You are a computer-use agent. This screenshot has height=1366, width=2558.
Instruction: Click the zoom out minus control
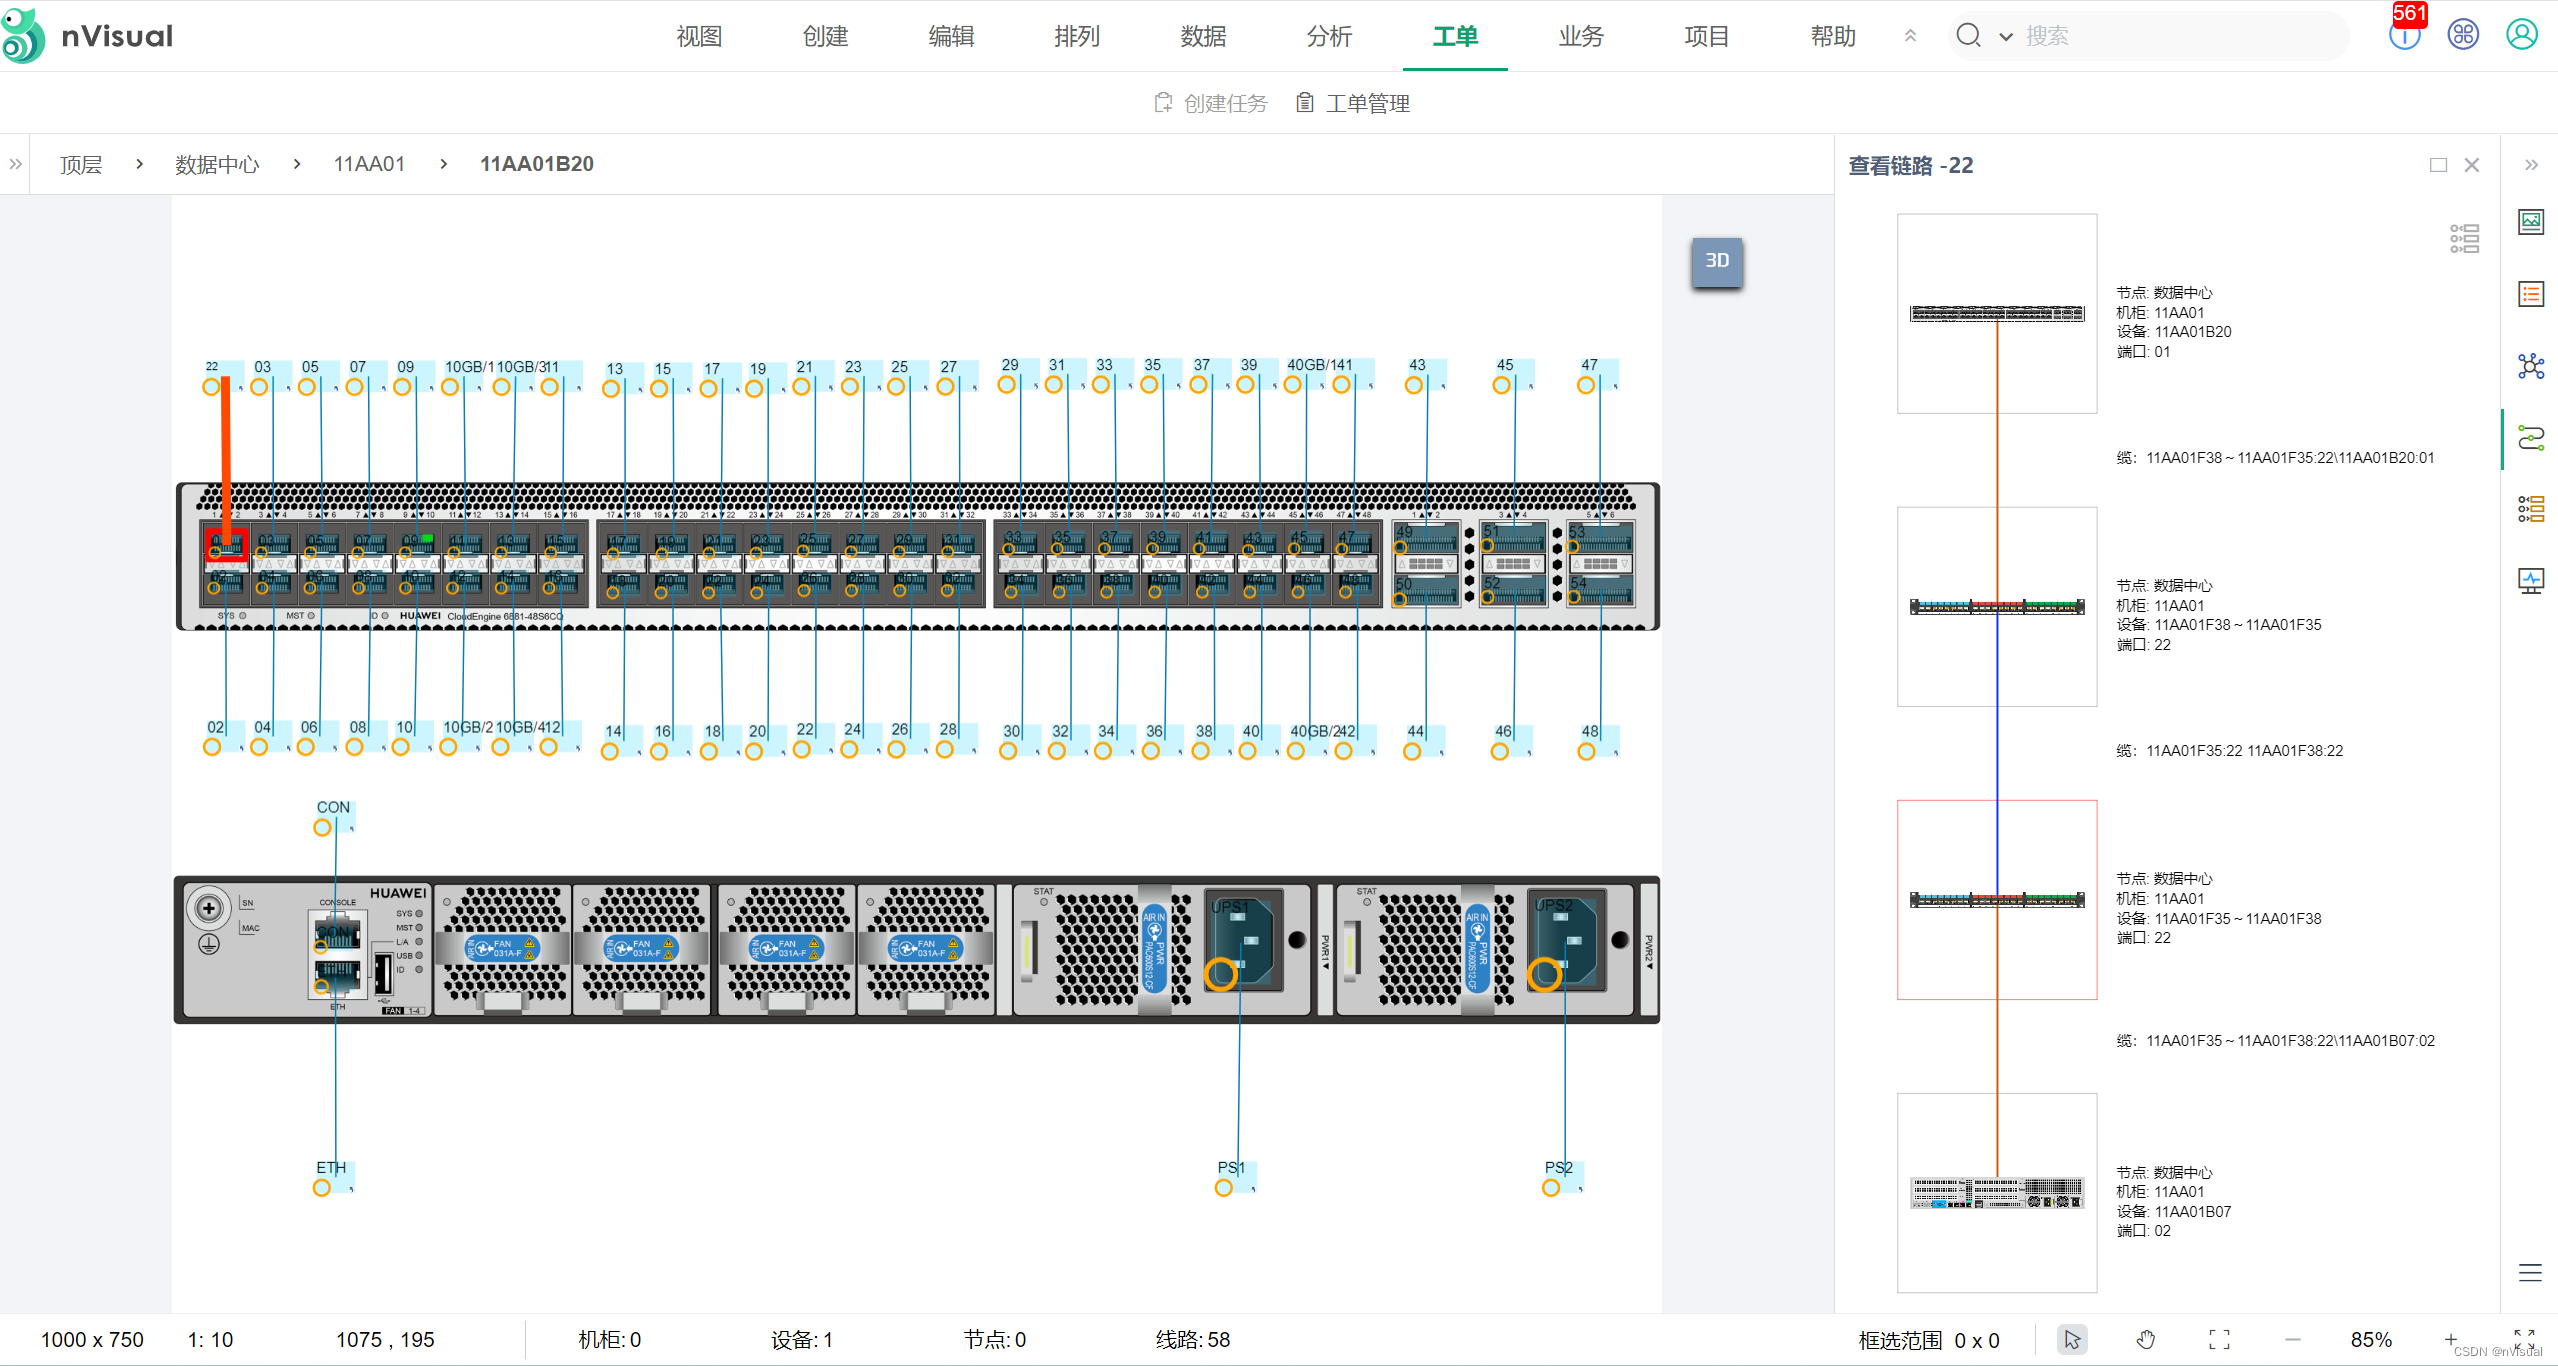click(x=2293, y=1339)
